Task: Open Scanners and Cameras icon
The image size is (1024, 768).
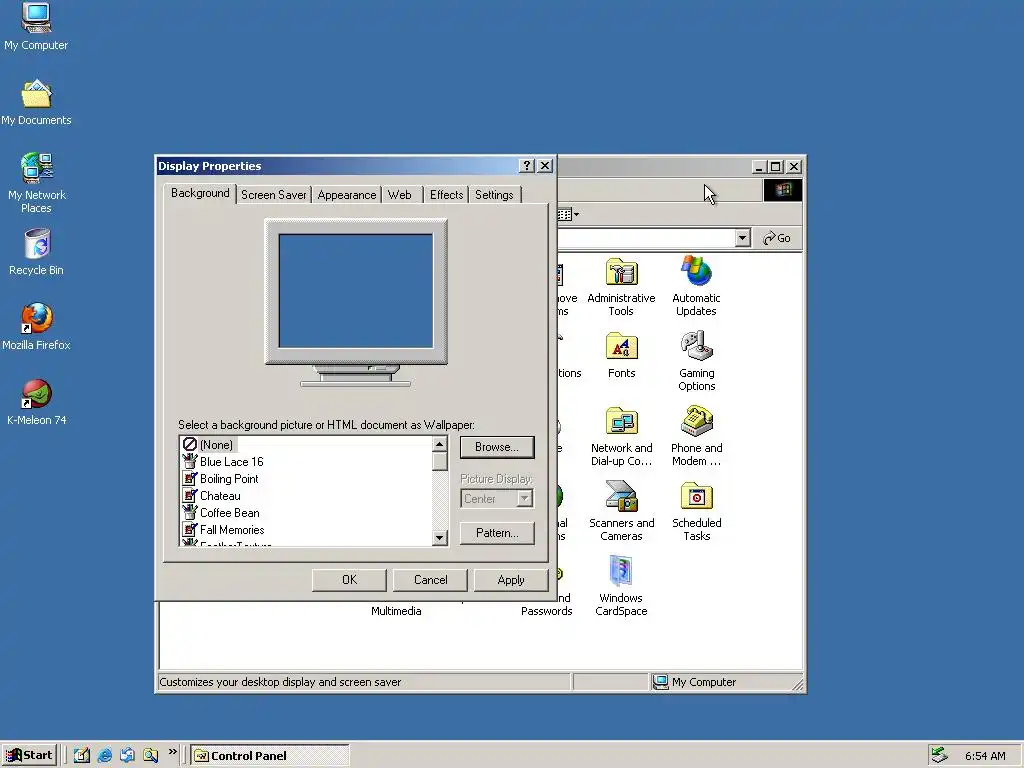Action: (x=621, y=511)
